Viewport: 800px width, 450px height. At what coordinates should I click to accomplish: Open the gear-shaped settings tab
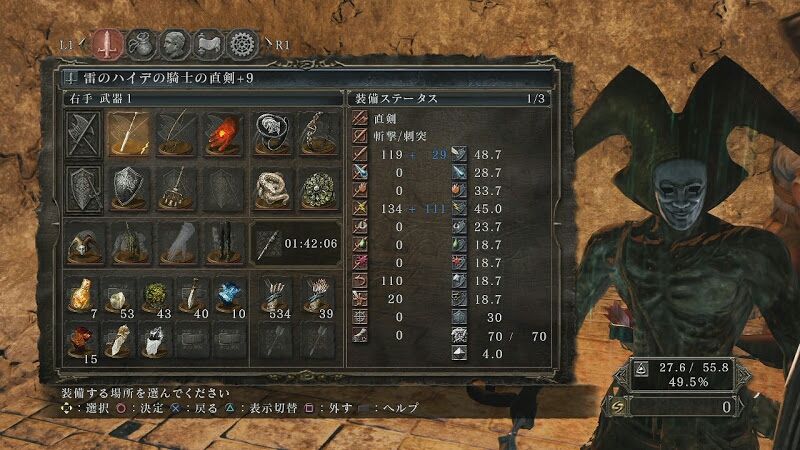242,44
